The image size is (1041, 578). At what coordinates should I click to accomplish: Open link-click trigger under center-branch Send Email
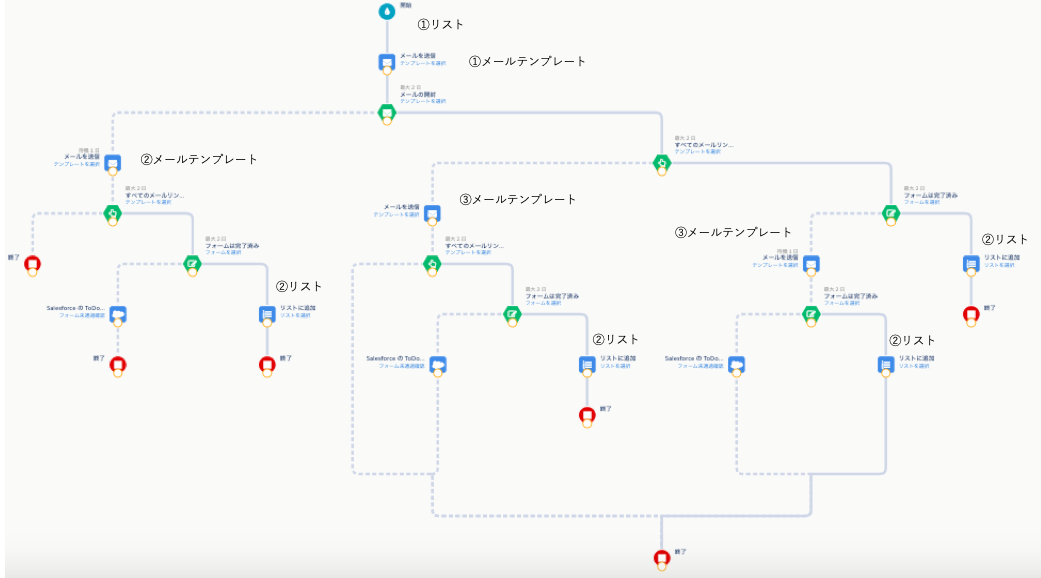pos(432,264)
